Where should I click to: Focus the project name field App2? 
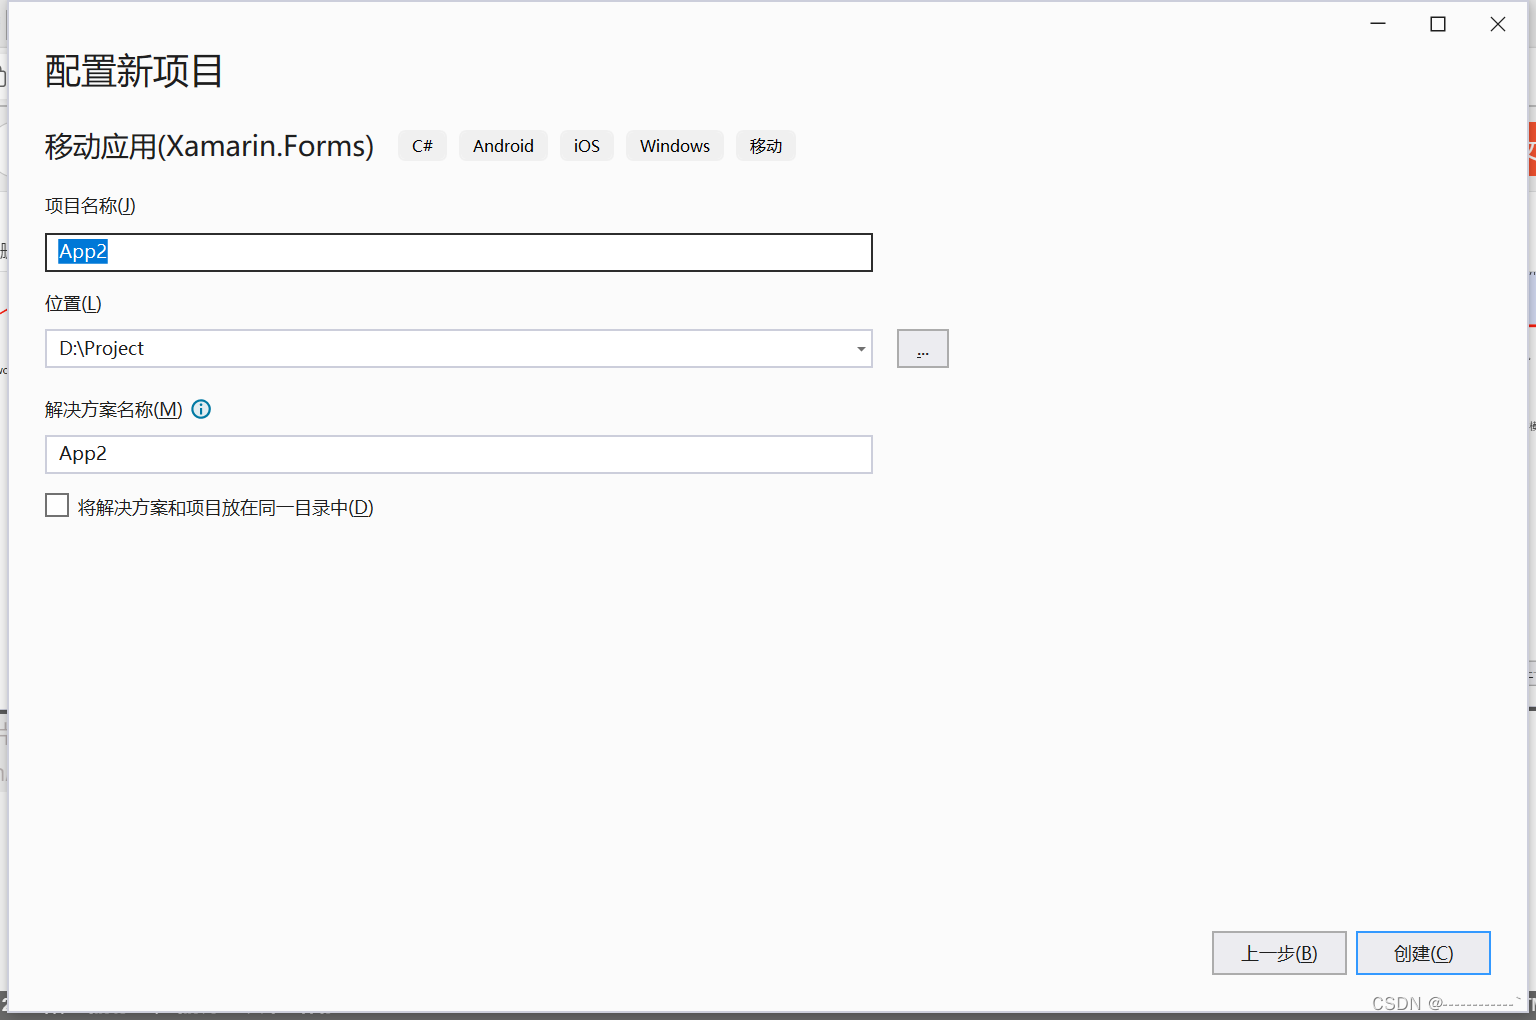(x=459, y=252)
